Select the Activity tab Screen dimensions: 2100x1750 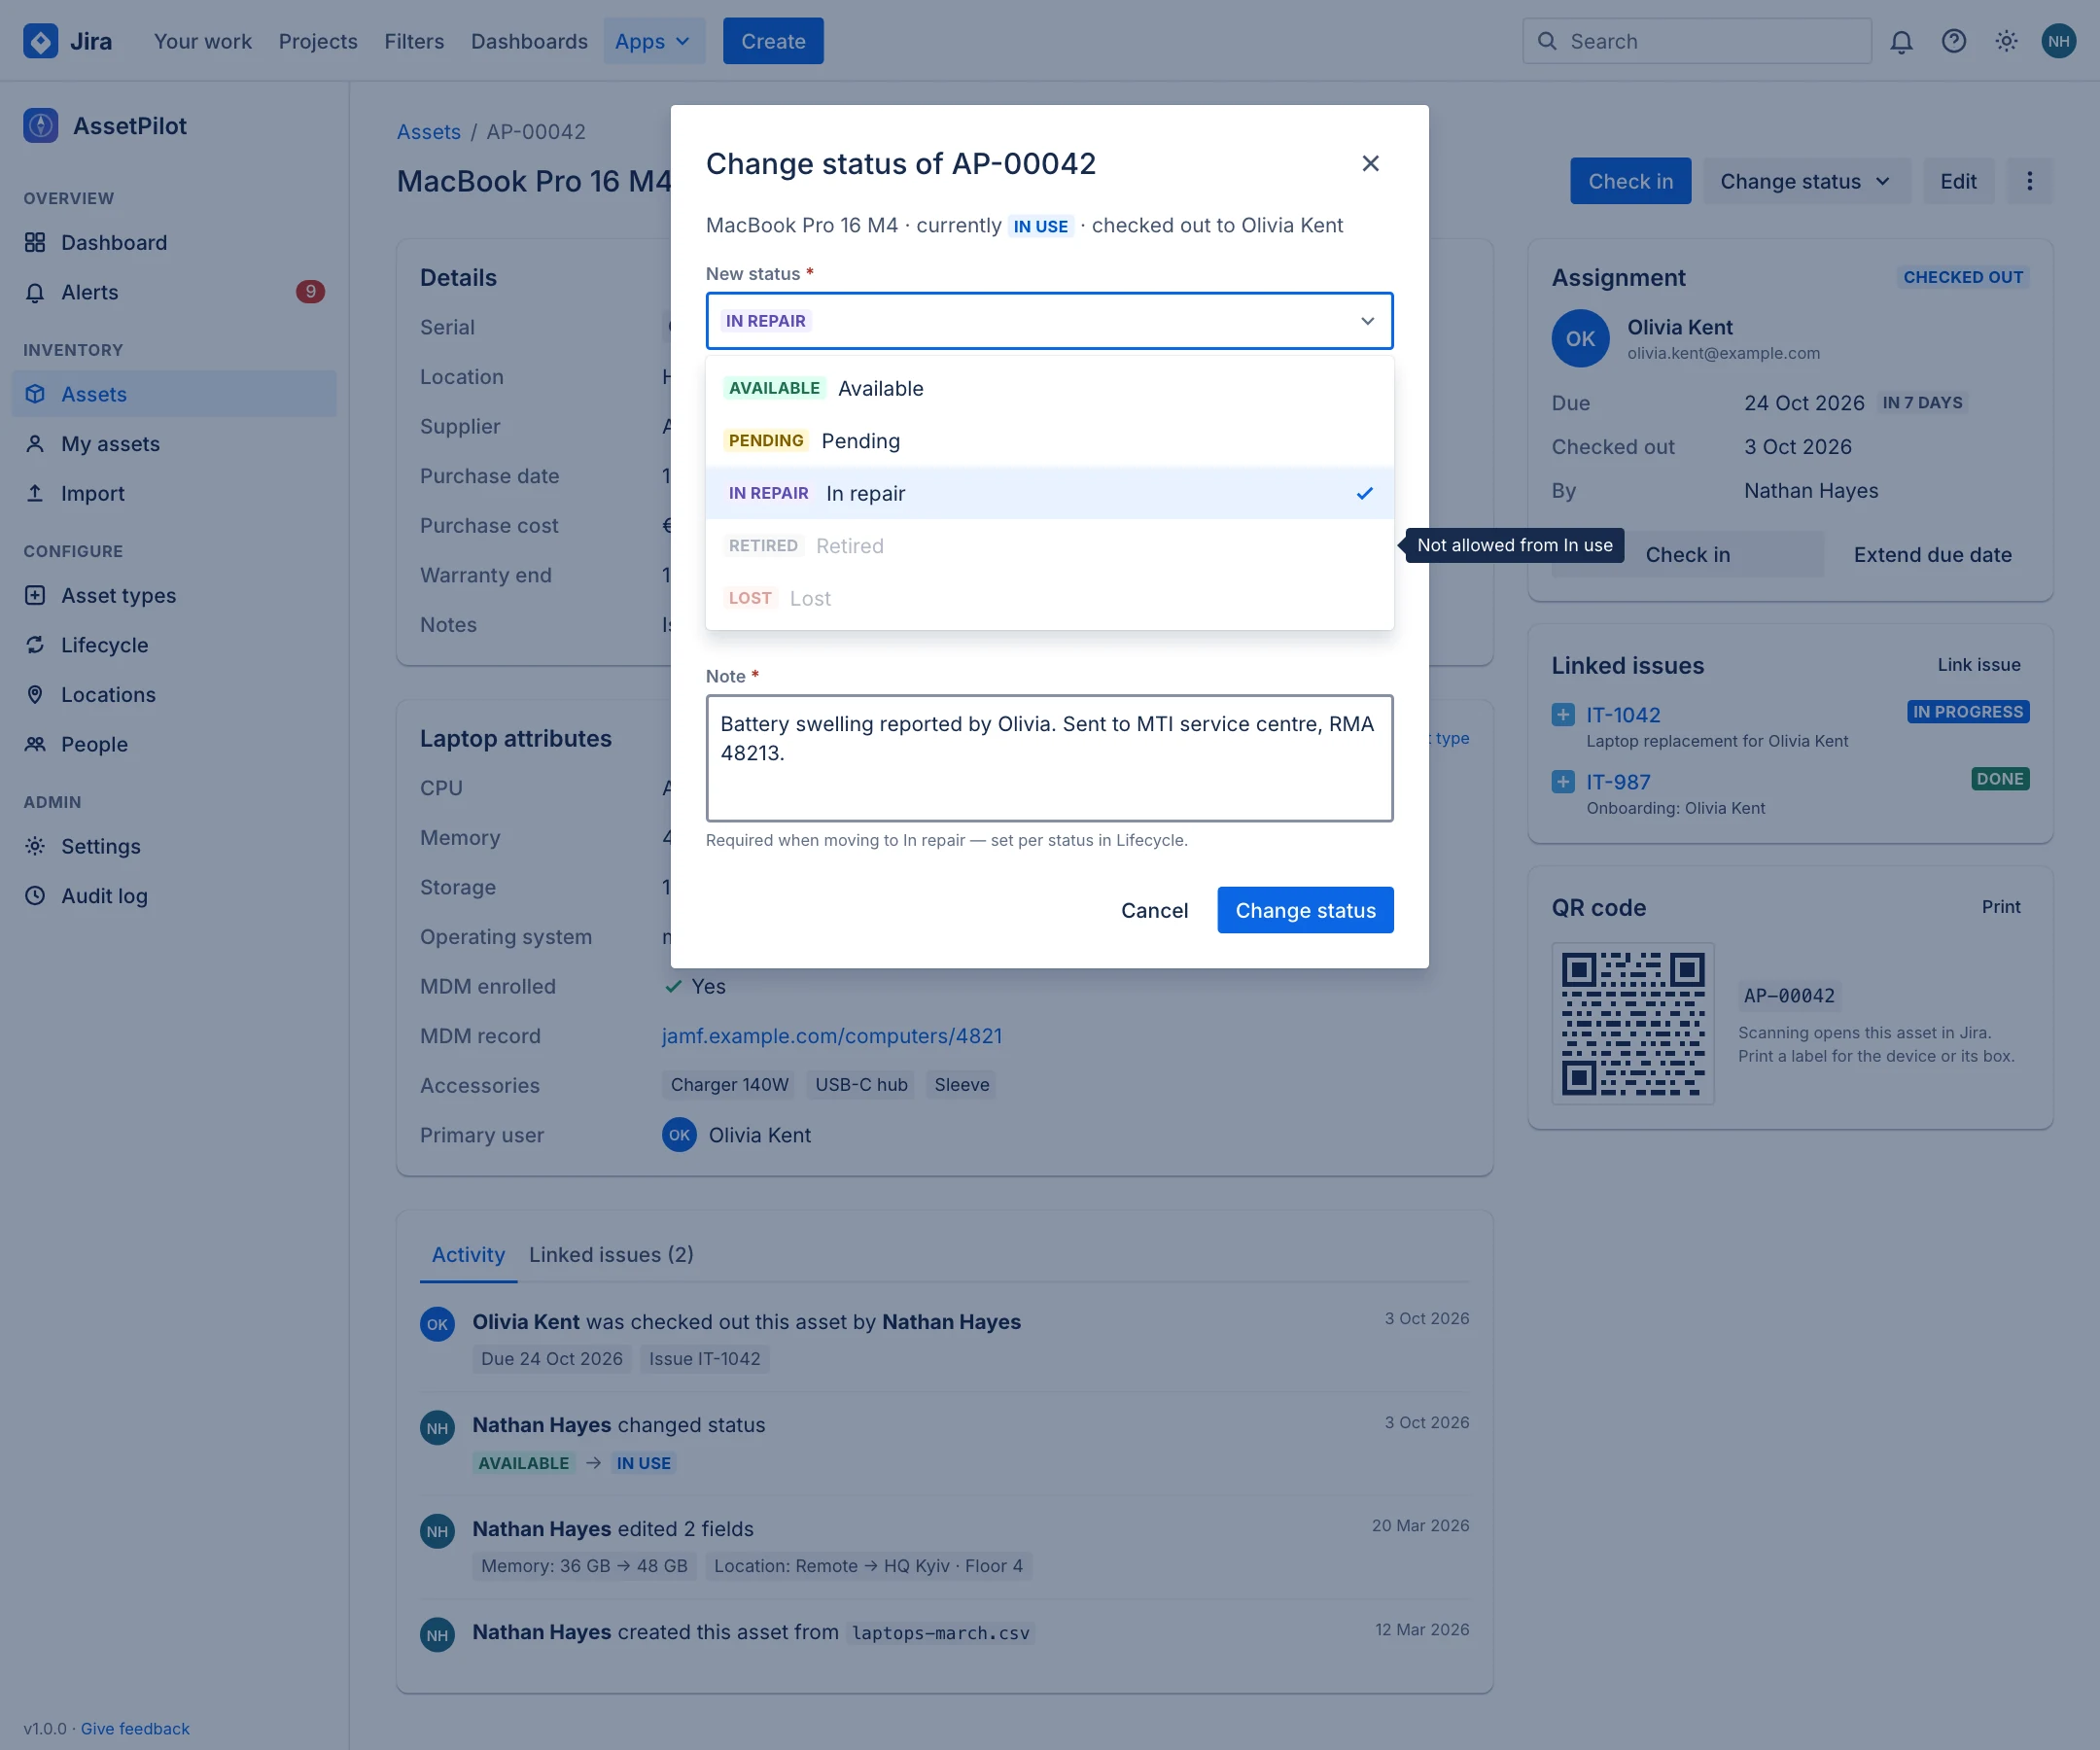(x=468, y=1254)
